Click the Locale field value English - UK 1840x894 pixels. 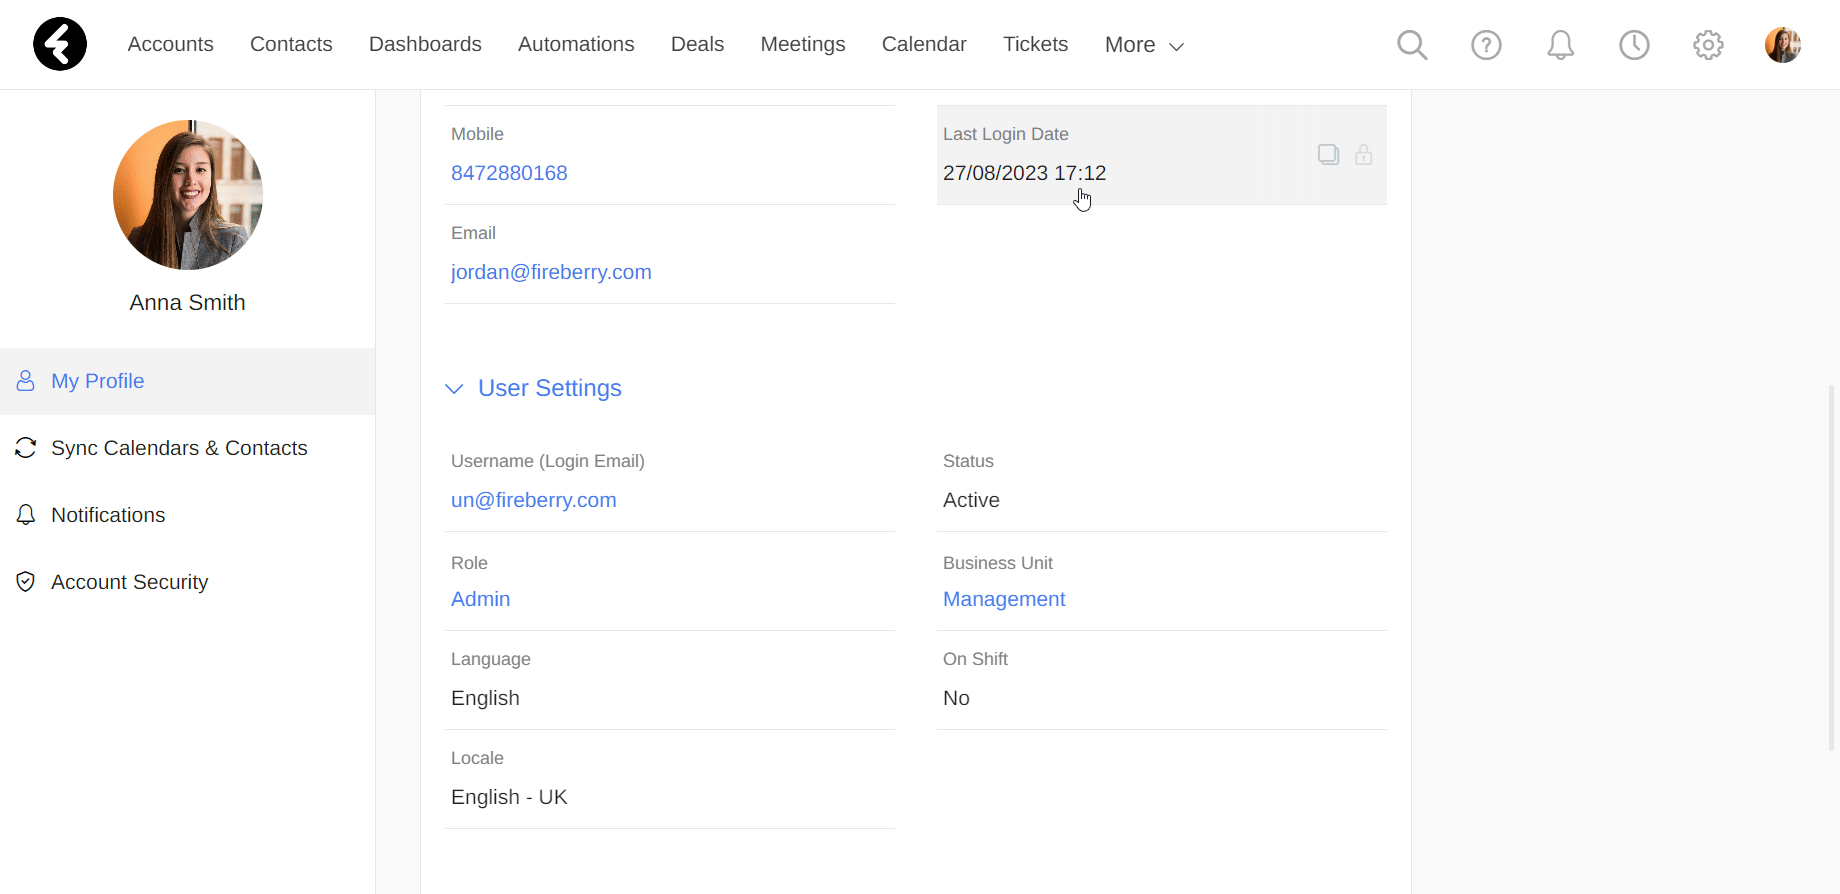(509, 797)
